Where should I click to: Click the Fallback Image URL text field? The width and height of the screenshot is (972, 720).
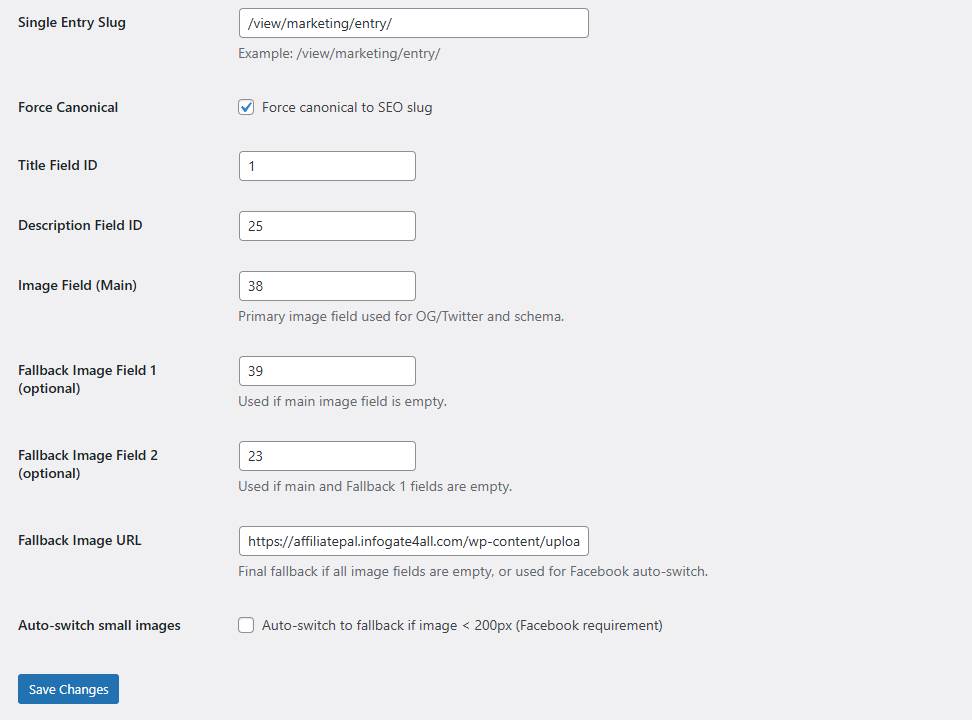point(413,541)
